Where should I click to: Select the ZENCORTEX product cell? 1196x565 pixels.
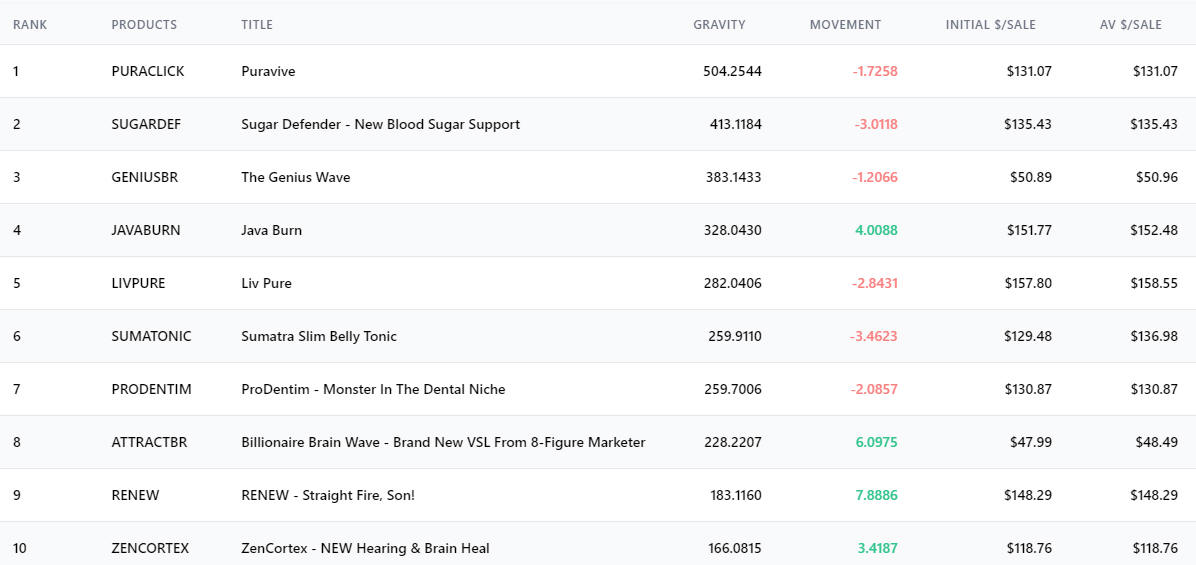pyautogui.click(x=150, y=548)
